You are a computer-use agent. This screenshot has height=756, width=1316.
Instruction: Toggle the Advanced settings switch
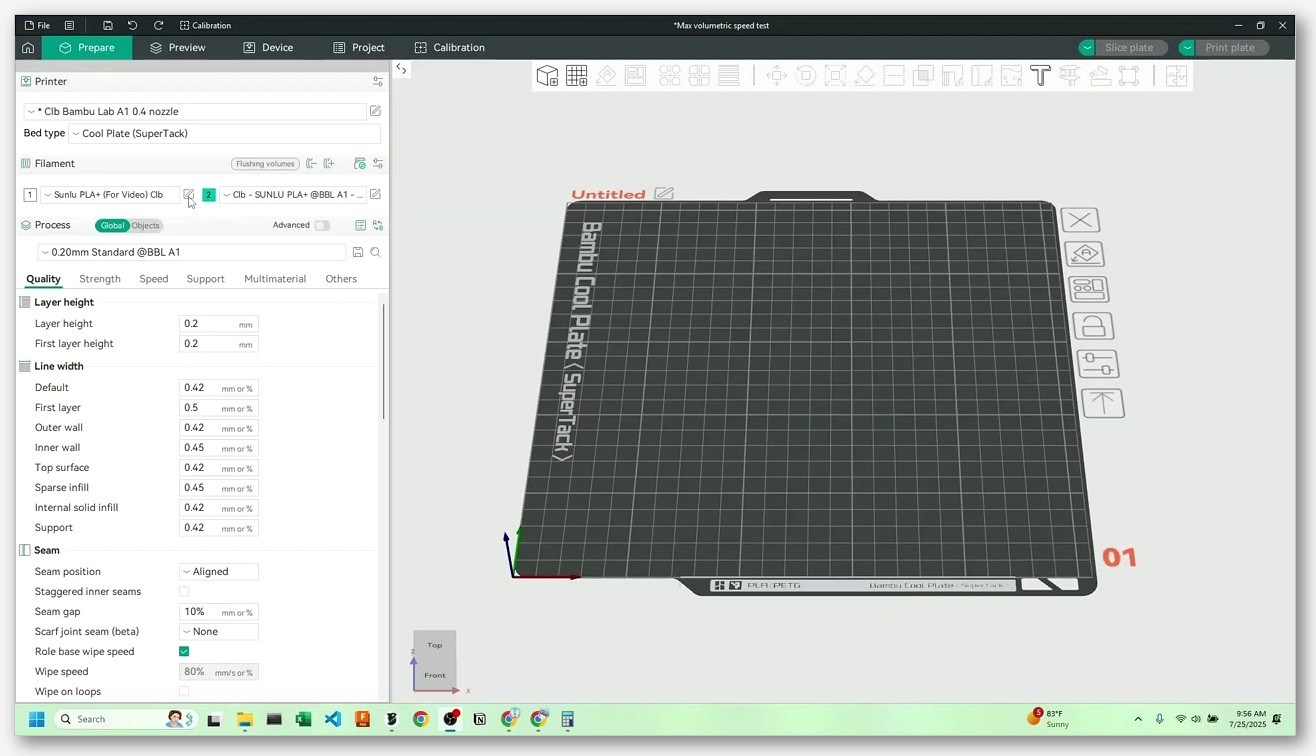pyautogui.click(x=322, y=226)
